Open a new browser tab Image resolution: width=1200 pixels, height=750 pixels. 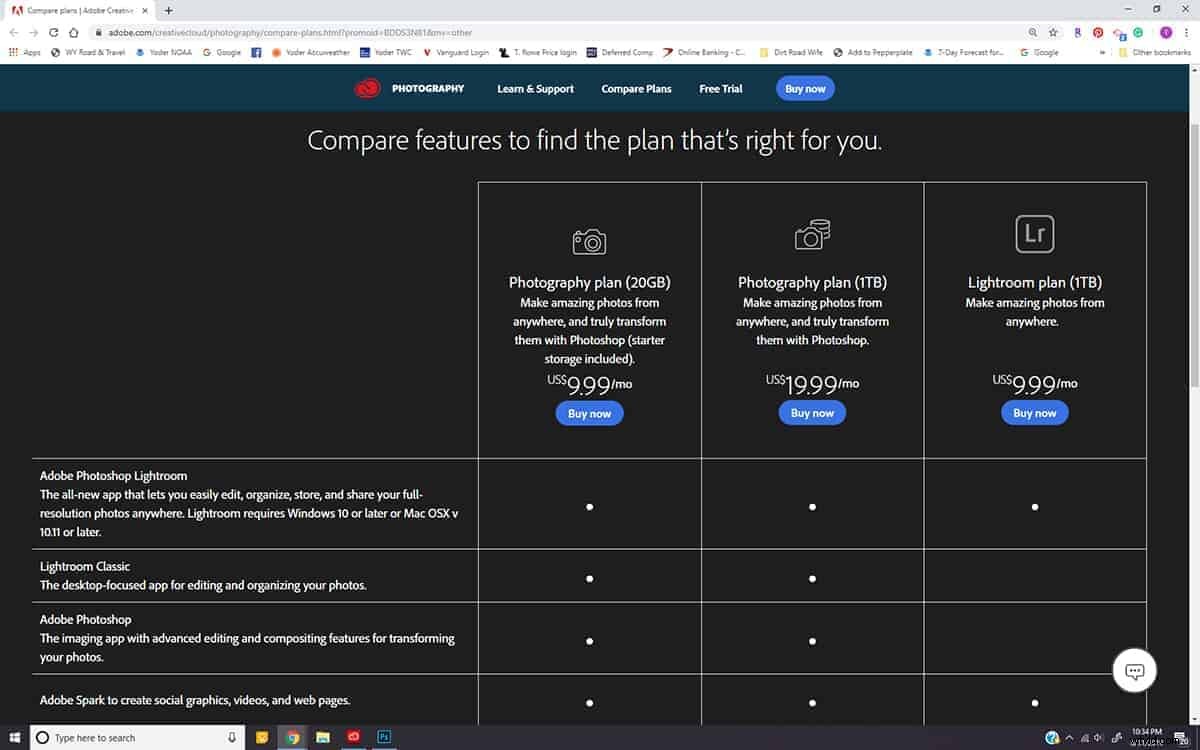[x=168, y=10]
